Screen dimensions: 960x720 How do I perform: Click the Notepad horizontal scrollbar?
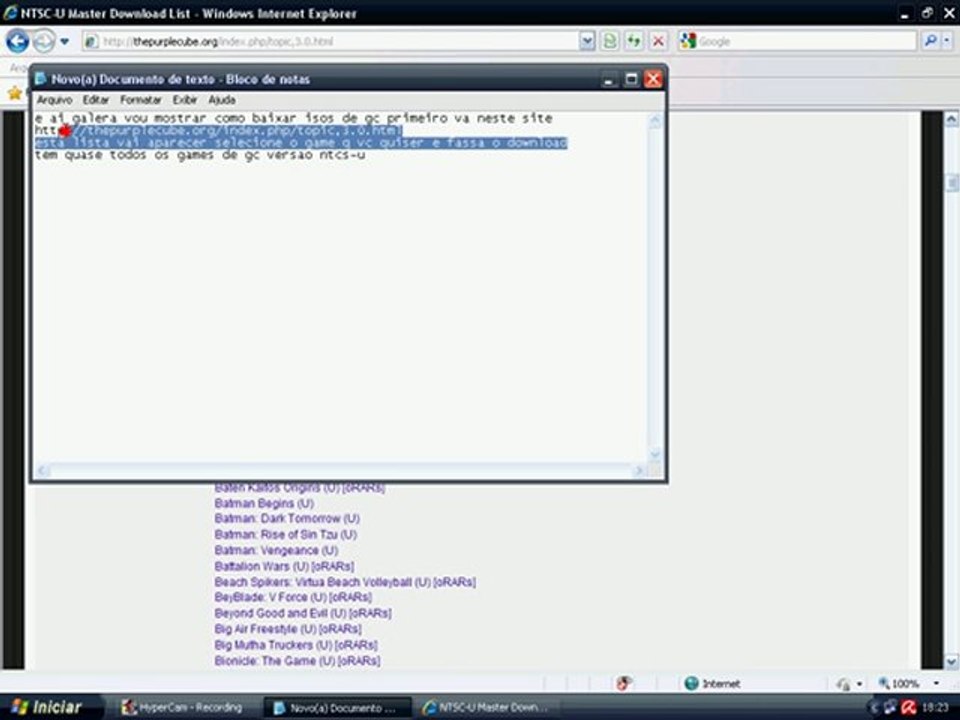click(340, 471)
